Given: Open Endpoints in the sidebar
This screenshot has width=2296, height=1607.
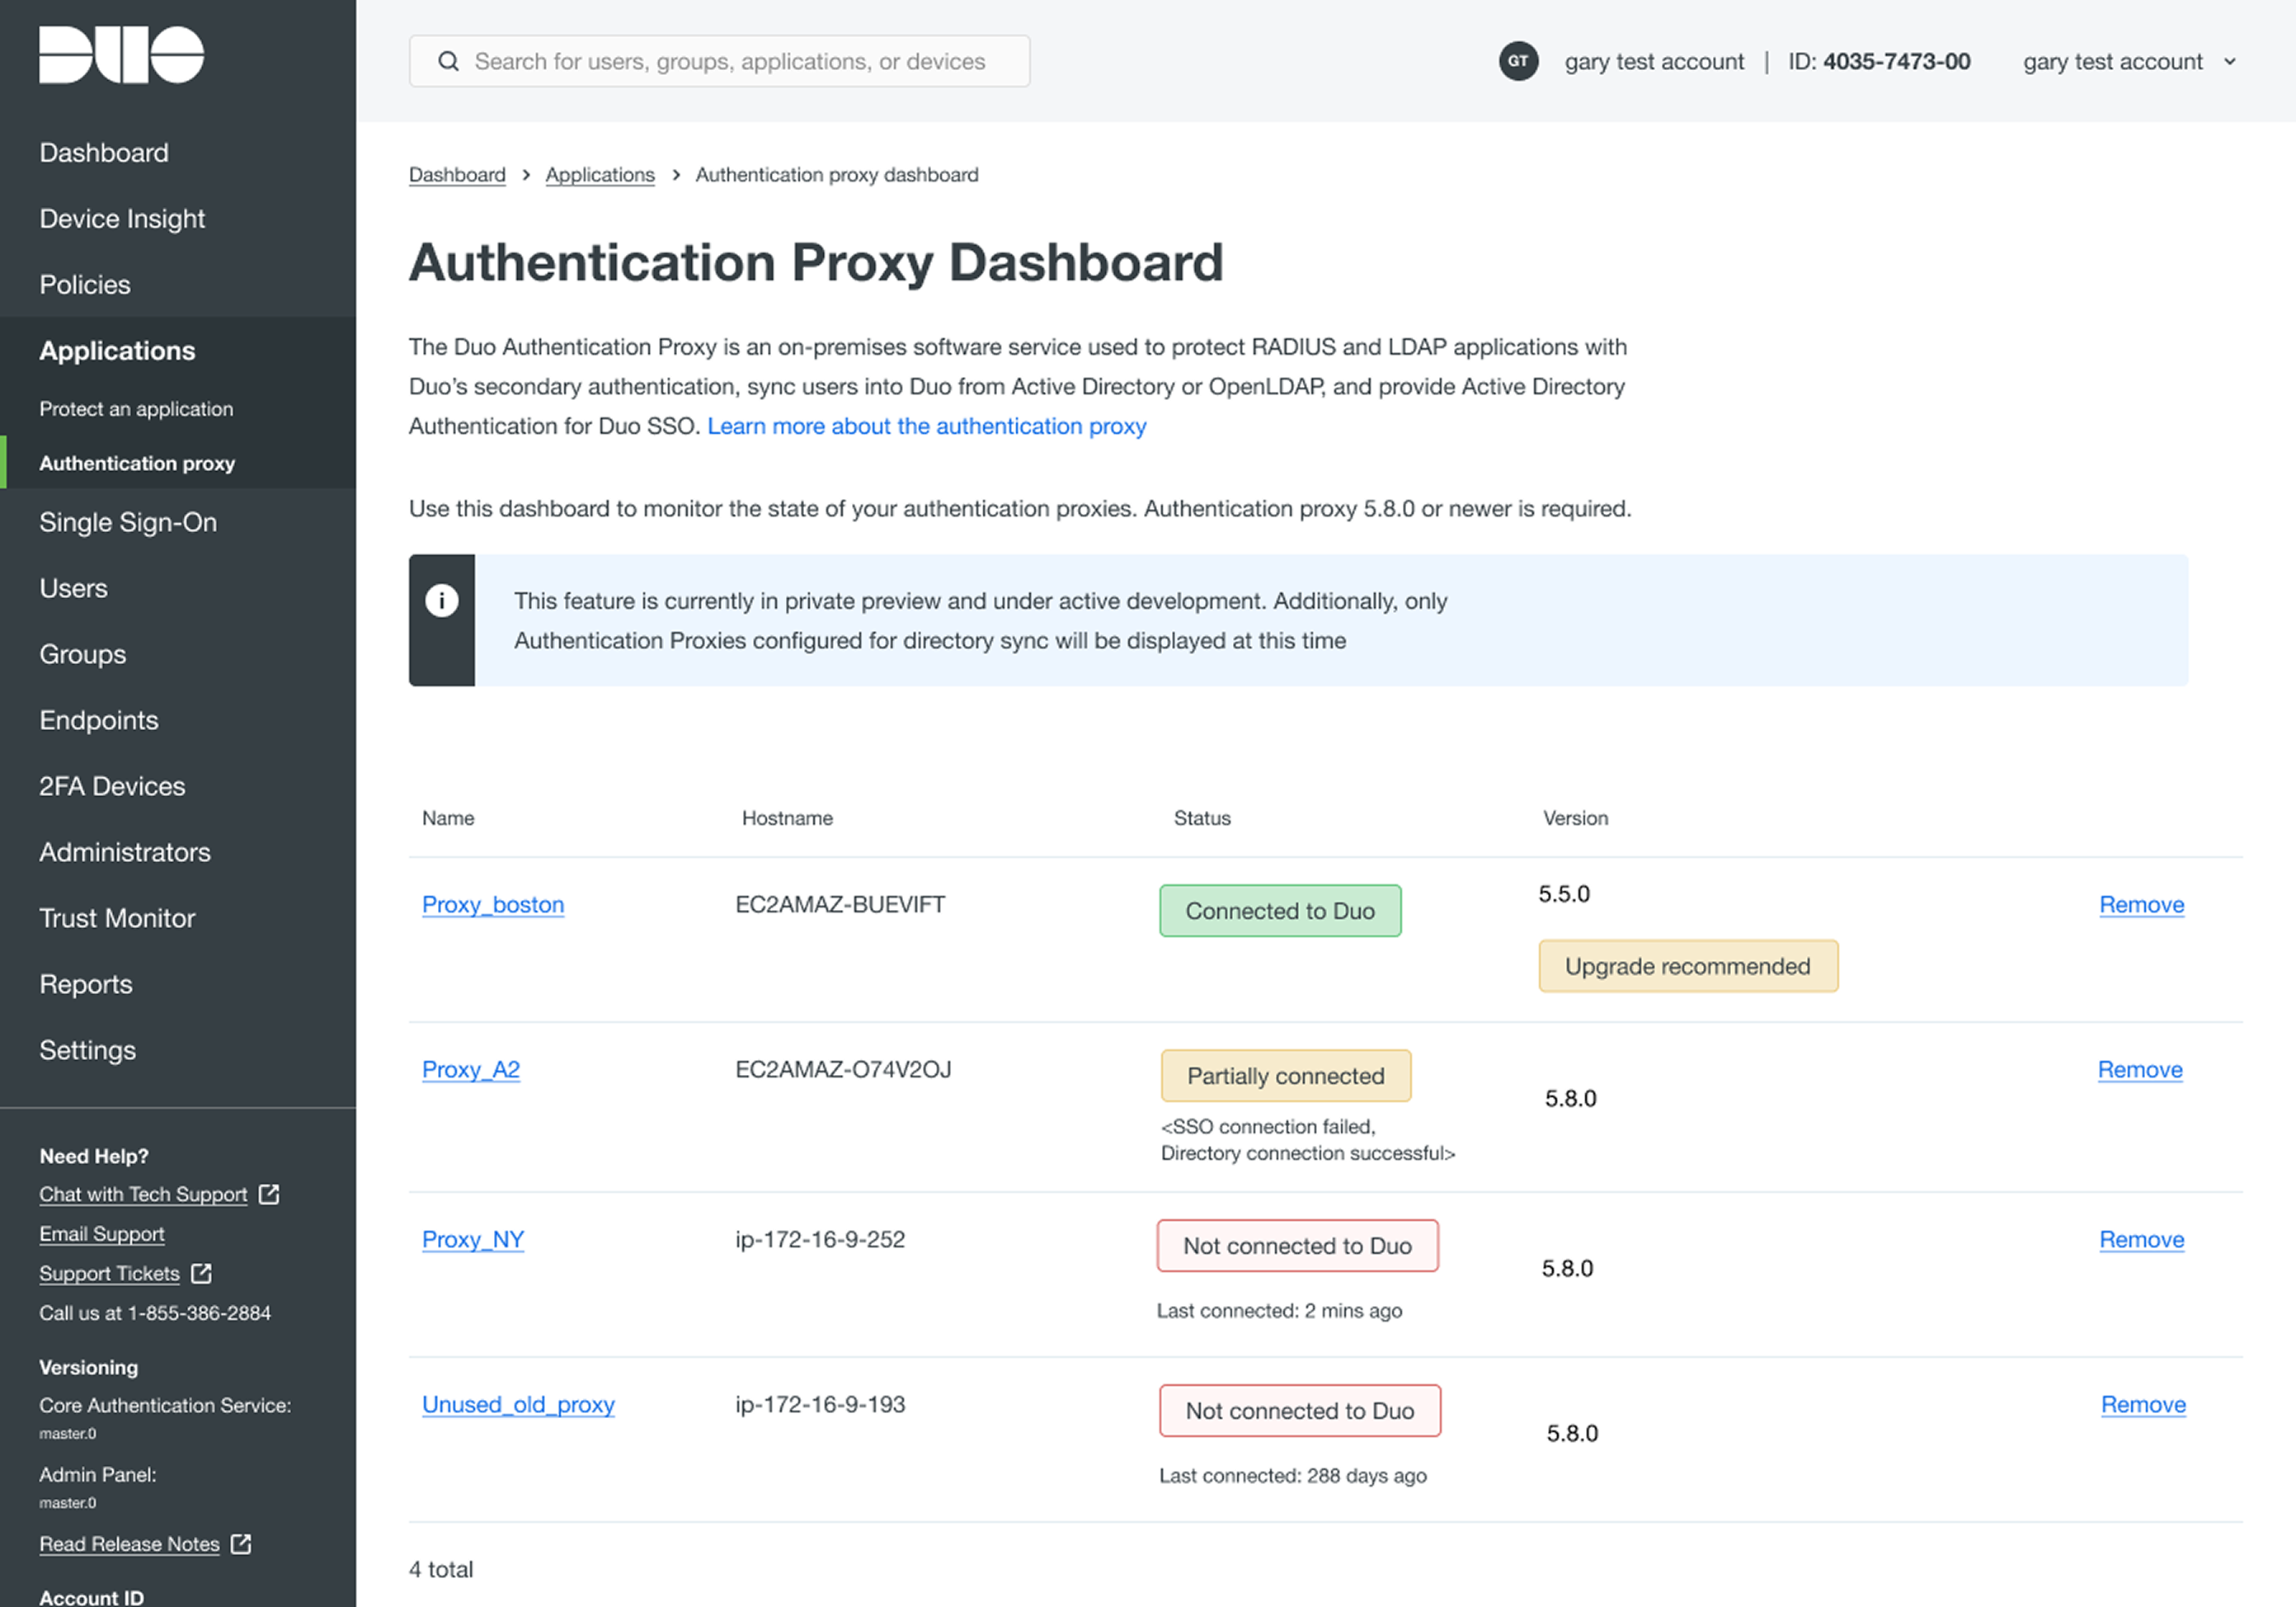Looking at the screenshot, I should (x=99, y=720).
